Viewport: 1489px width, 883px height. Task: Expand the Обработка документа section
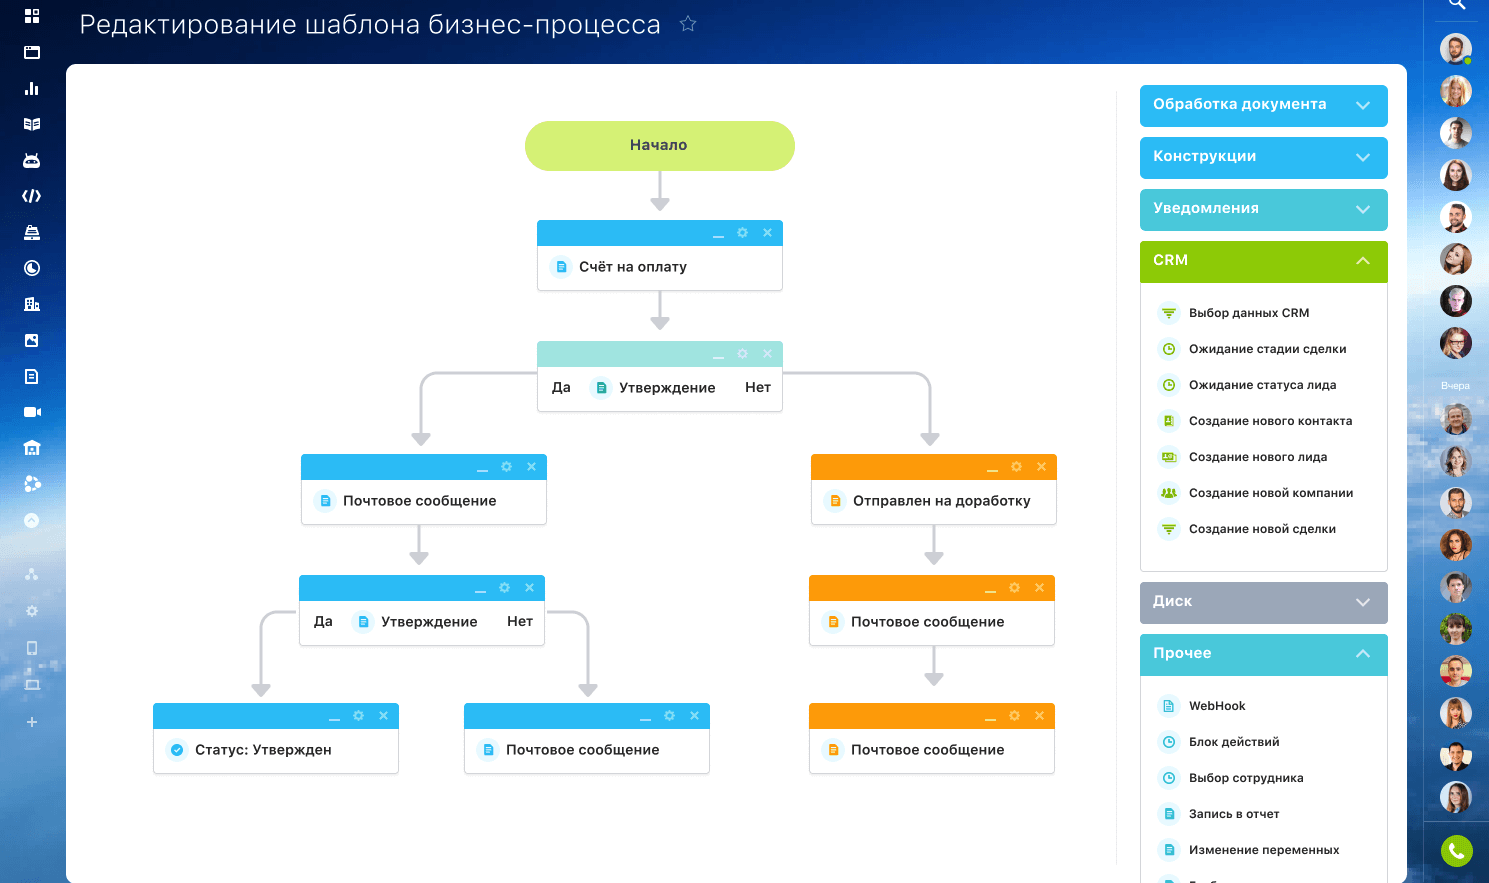point(1263,105)
